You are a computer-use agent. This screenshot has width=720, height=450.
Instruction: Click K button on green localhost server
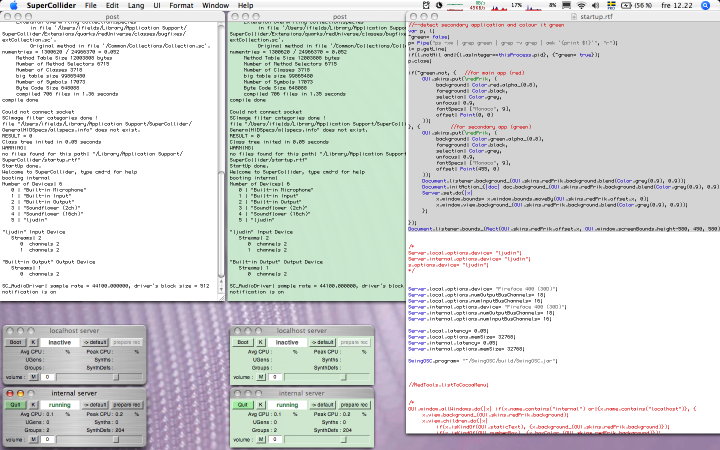[x=260, y=343]
